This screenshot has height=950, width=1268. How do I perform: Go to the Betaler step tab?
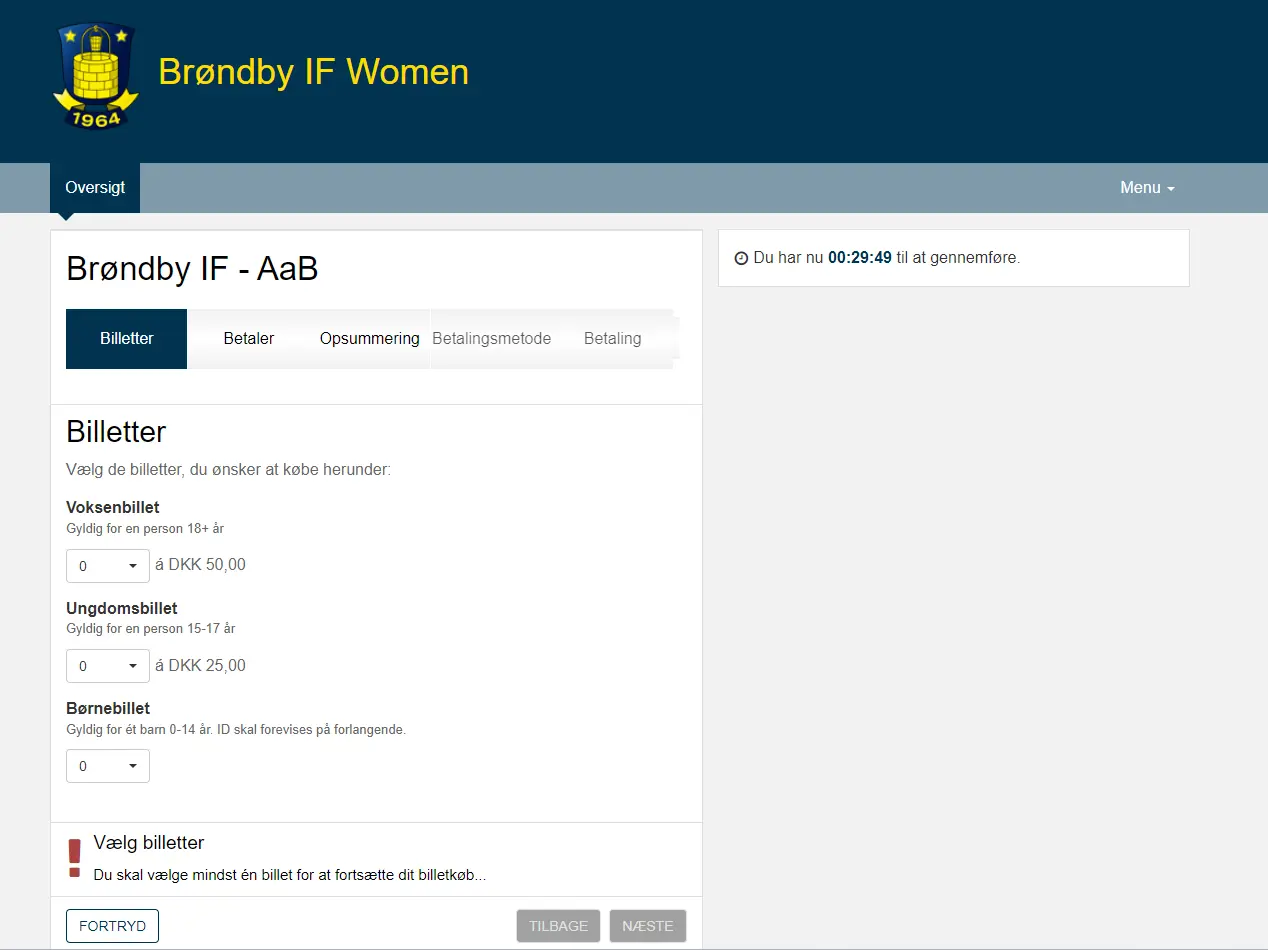point(249,339)
